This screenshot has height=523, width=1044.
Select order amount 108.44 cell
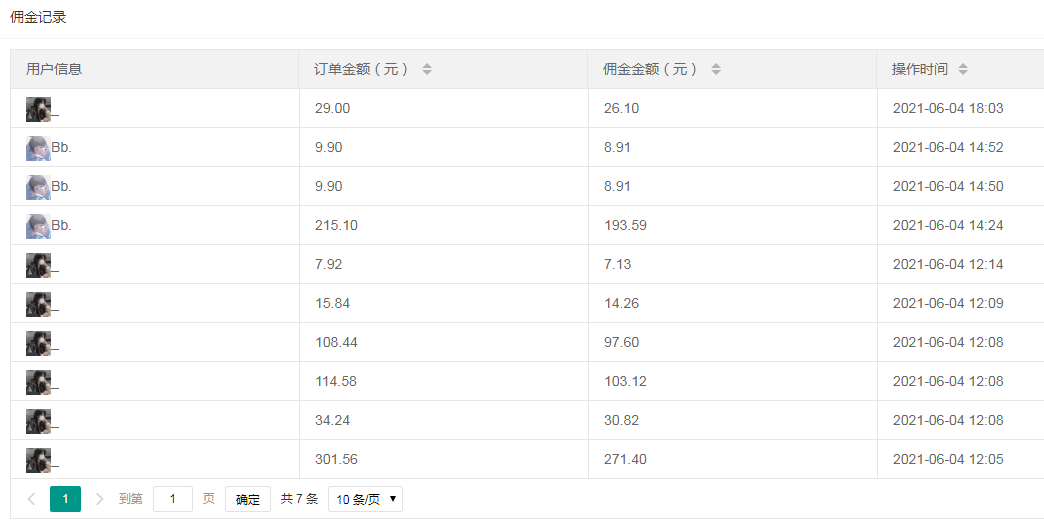click(x=443, y=342)
